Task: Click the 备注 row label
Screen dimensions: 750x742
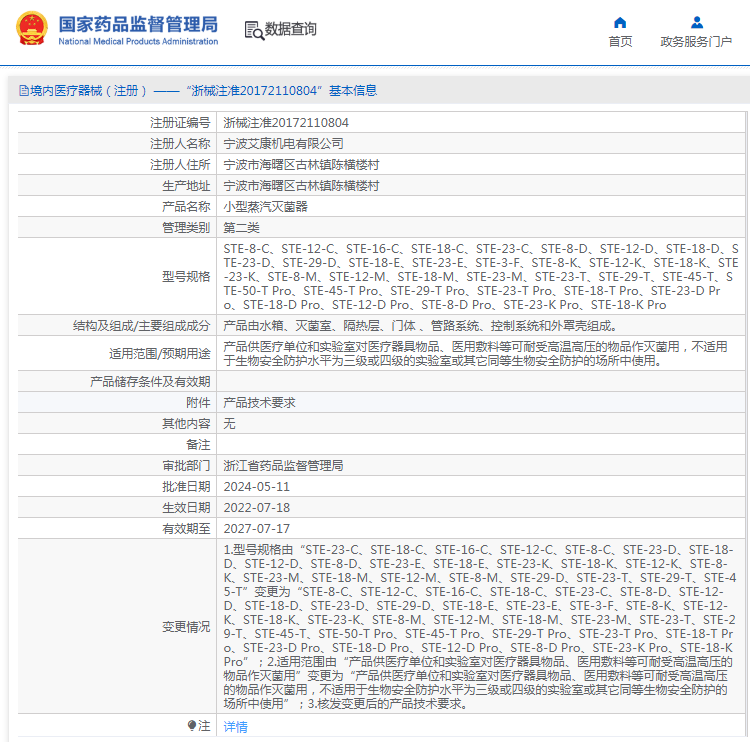Action: coord(198,445)
